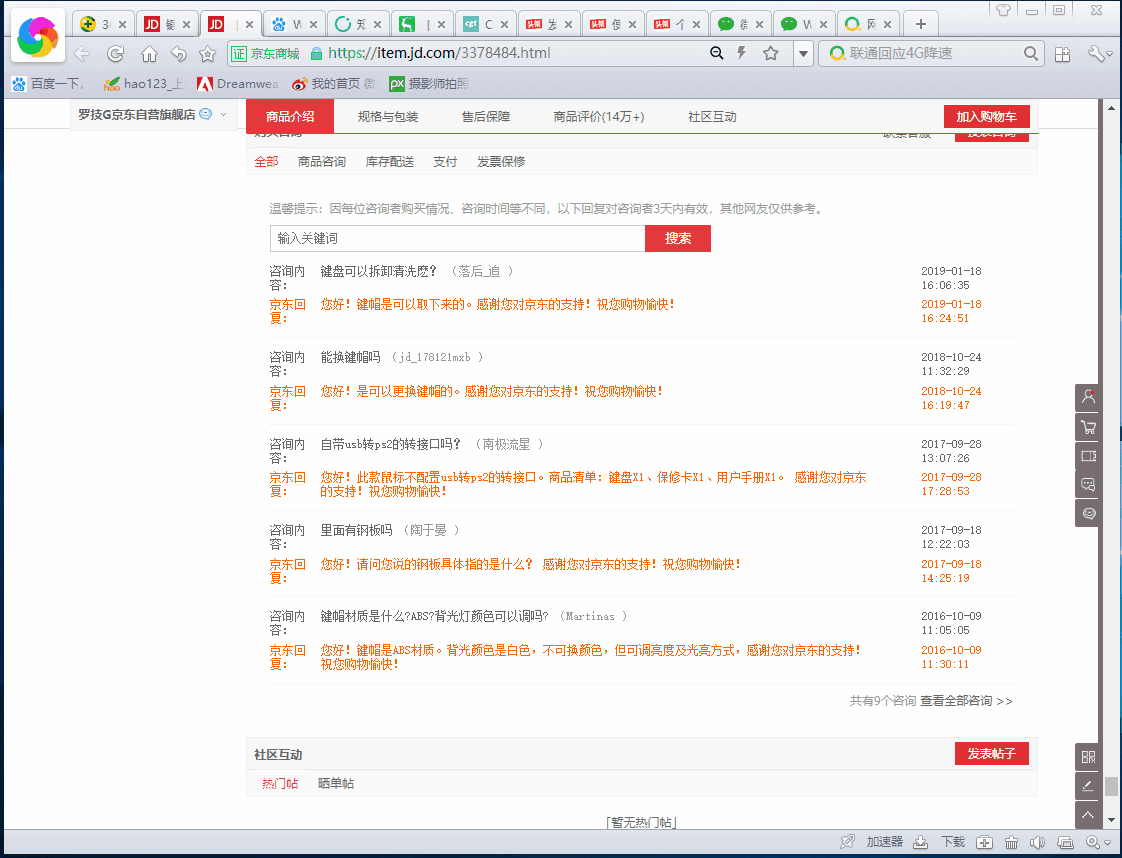Switch to the 商品介绍 tab
1122x858 pixels.
coord(290,117)
